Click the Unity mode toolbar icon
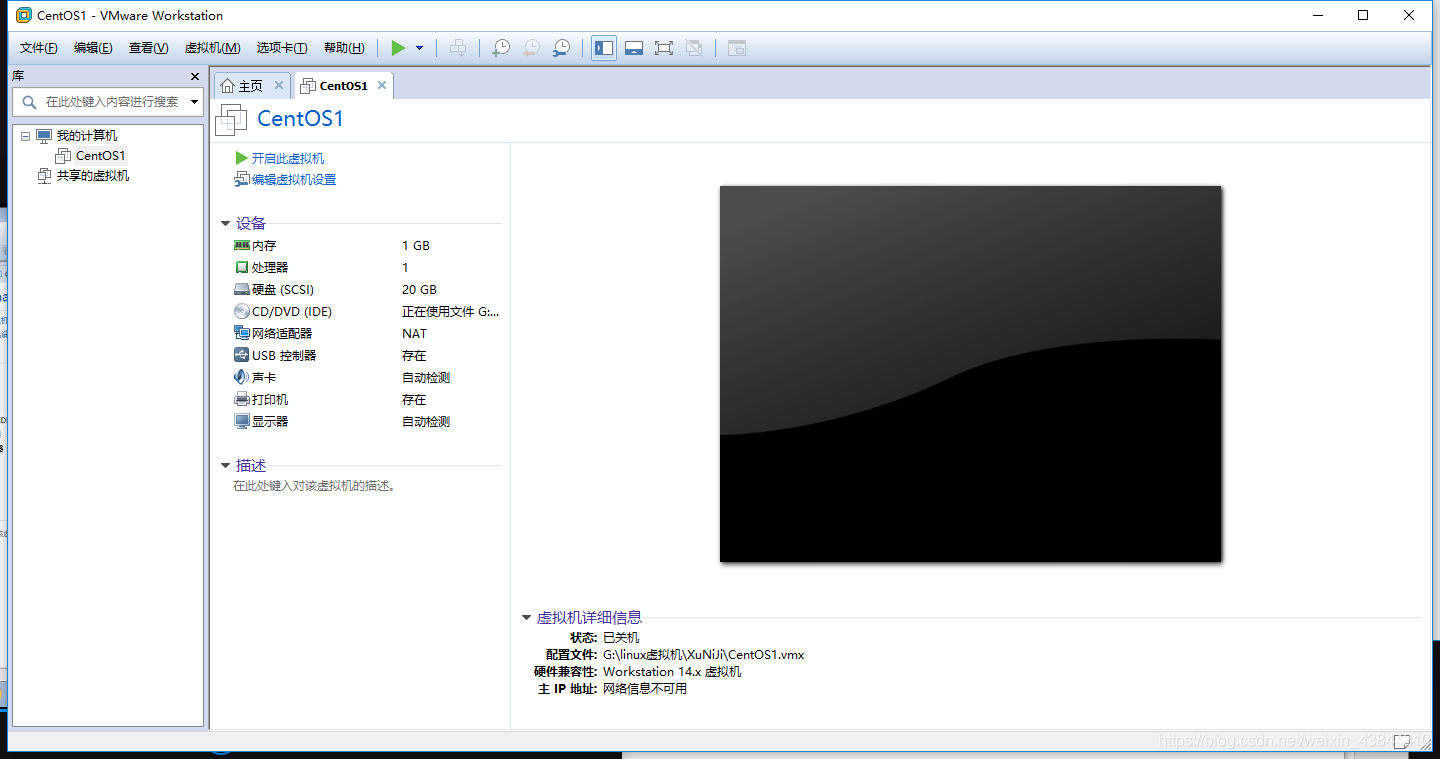The width and height of the screenshot is (1440, 759). (695, 48)
